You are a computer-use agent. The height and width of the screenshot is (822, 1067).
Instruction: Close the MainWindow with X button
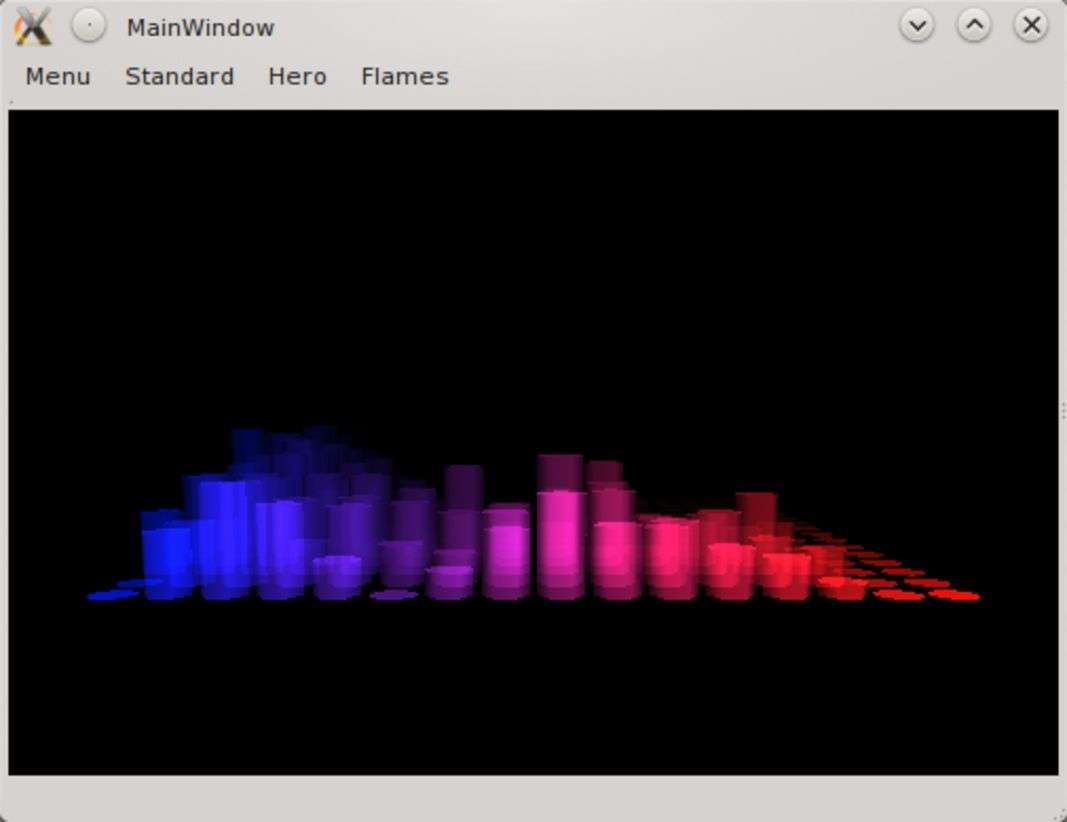[1032, 26]
